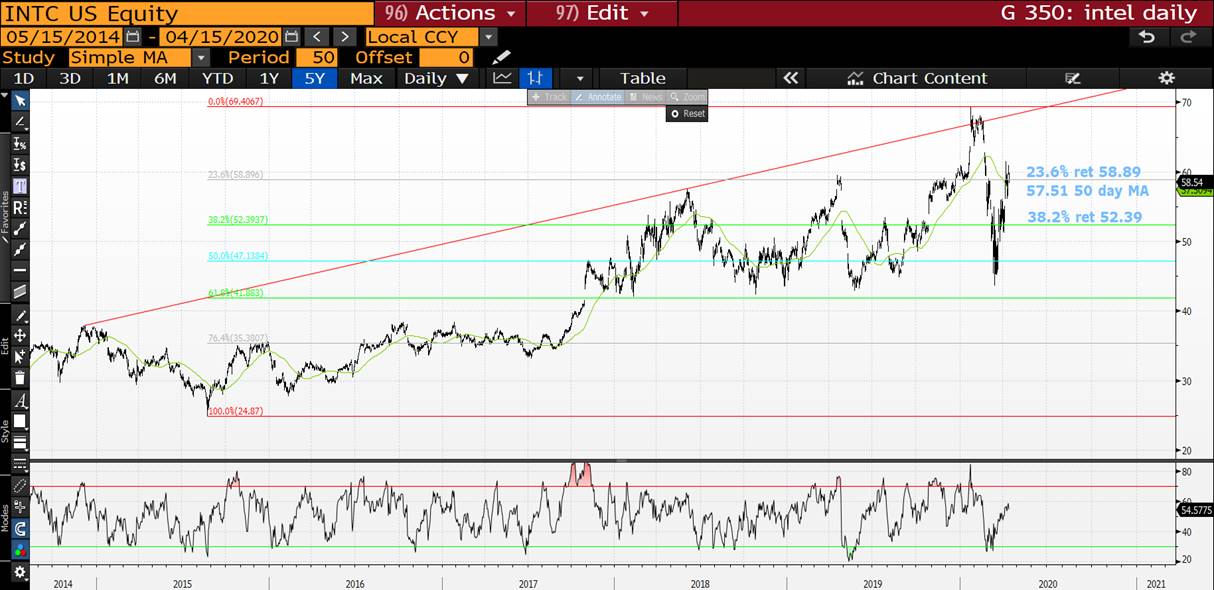The image size is (1214, 590).
Task: Click the redo arrow button
Action: pyautogui.click(x=1188, y=36)
